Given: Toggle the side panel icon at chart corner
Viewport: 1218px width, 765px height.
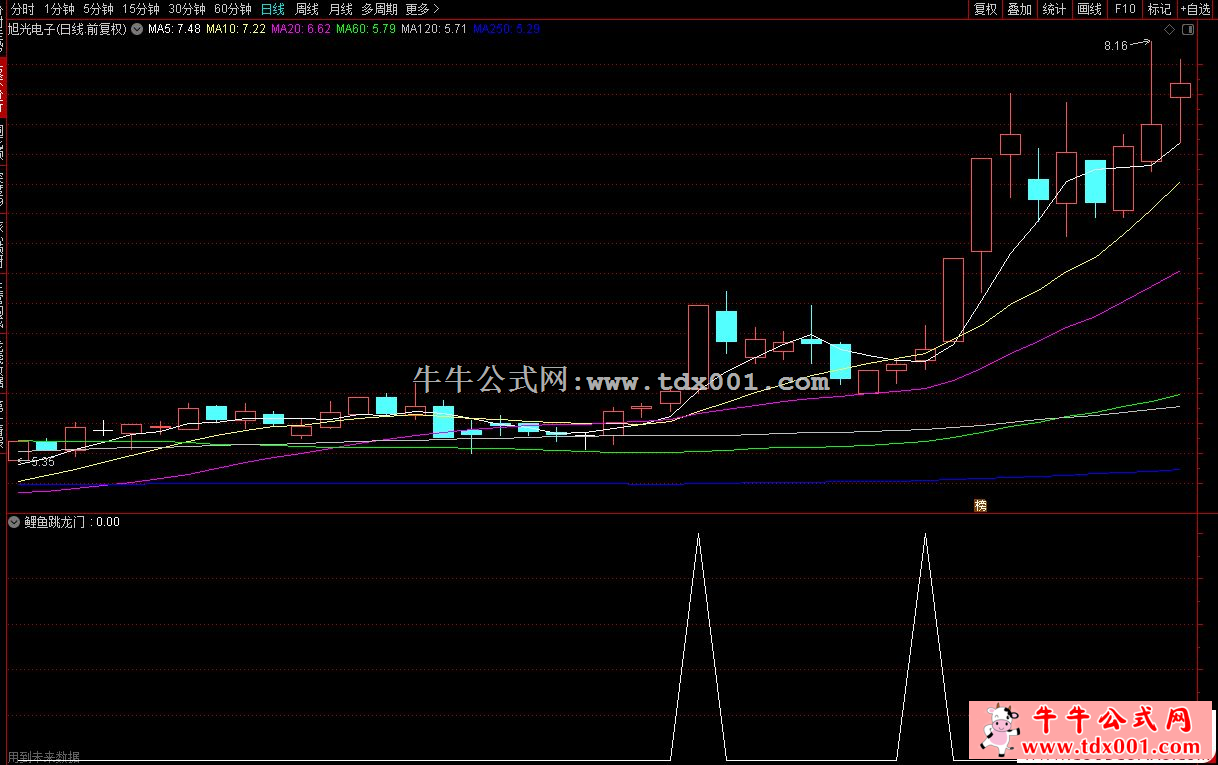Looking at the screenshot, I should pos(1188,30).
